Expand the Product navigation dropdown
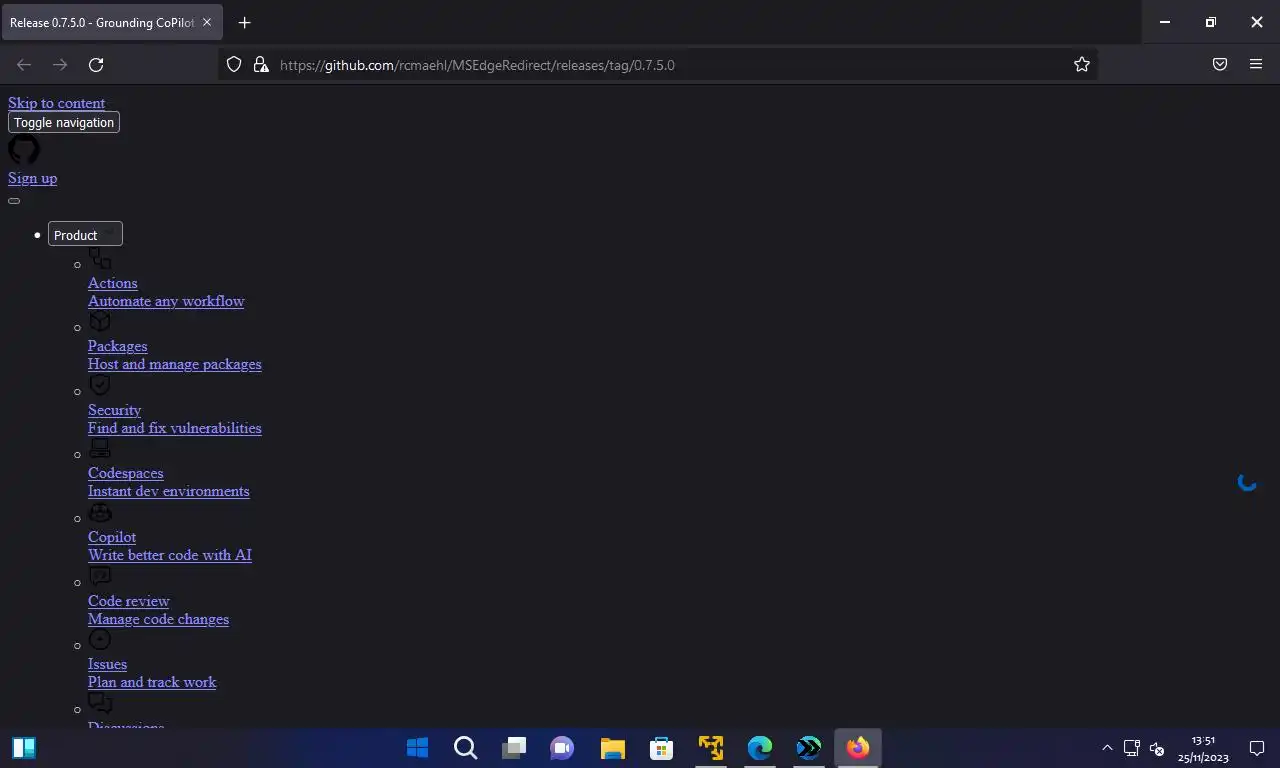The image size is (1280, 768). point(85,234)
